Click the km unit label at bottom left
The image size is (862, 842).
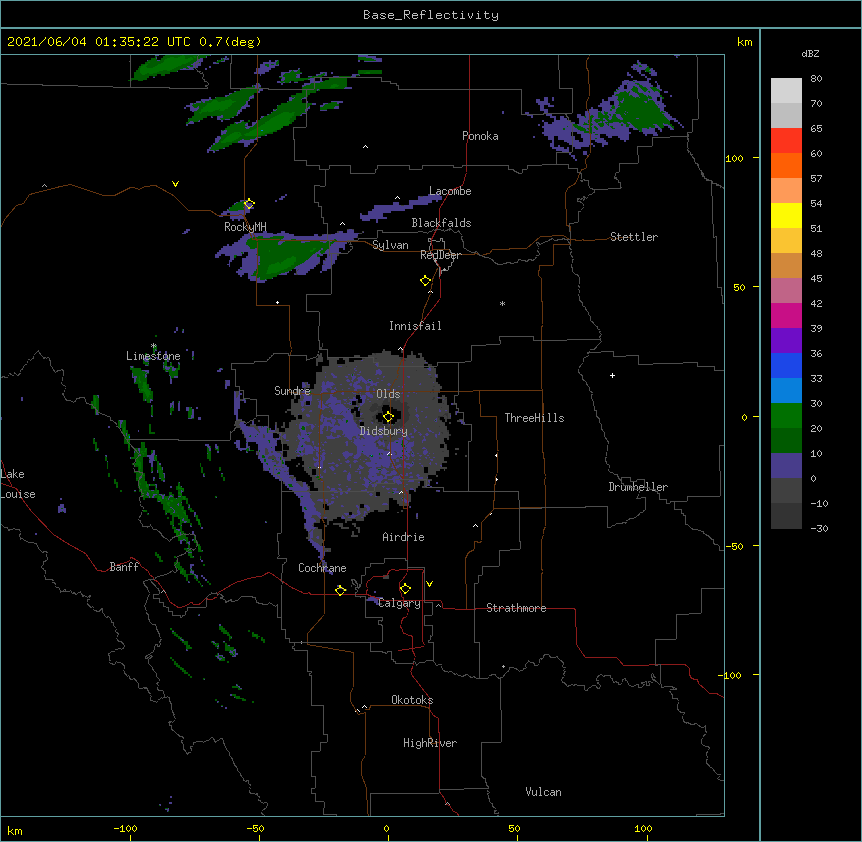14,830
